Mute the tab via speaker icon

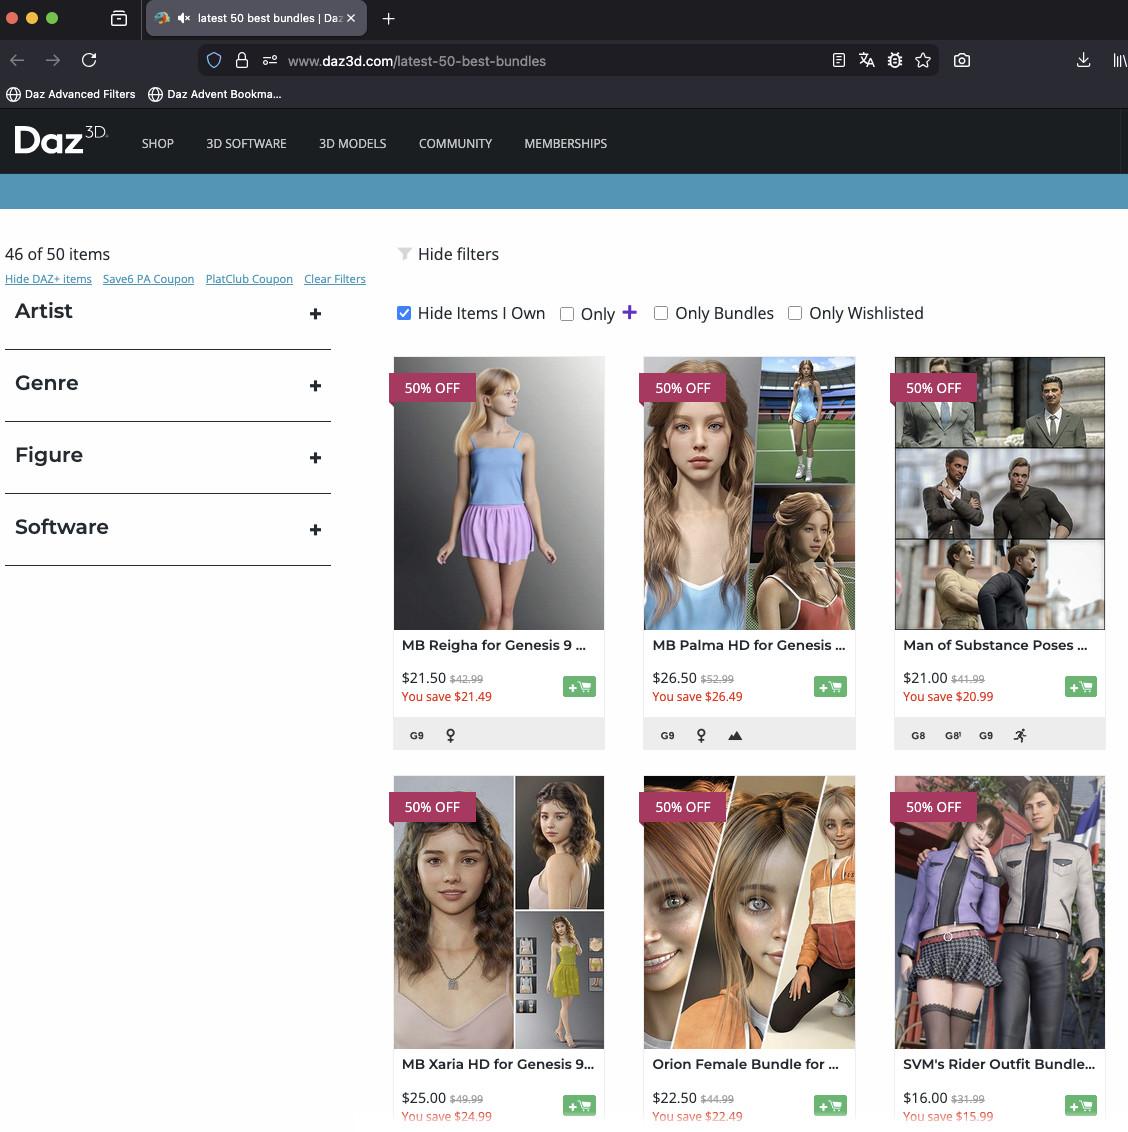point(183,18)
